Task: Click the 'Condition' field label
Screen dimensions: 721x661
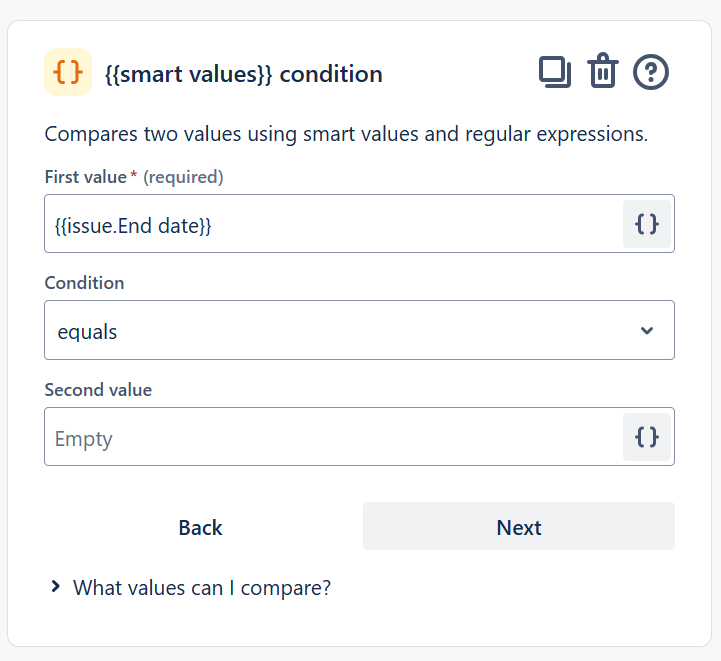Action: (x=84, y=283)
